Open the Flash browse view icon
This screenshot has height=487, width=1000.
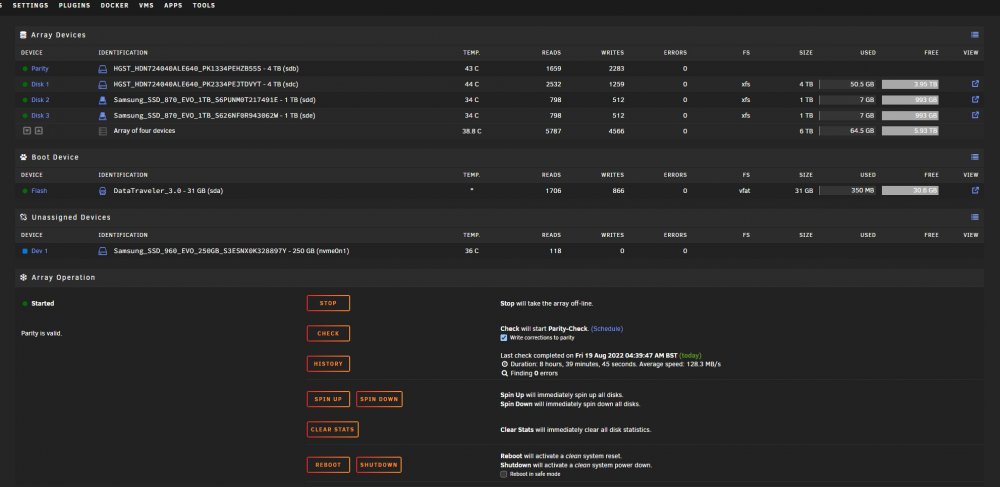(974, 191)
